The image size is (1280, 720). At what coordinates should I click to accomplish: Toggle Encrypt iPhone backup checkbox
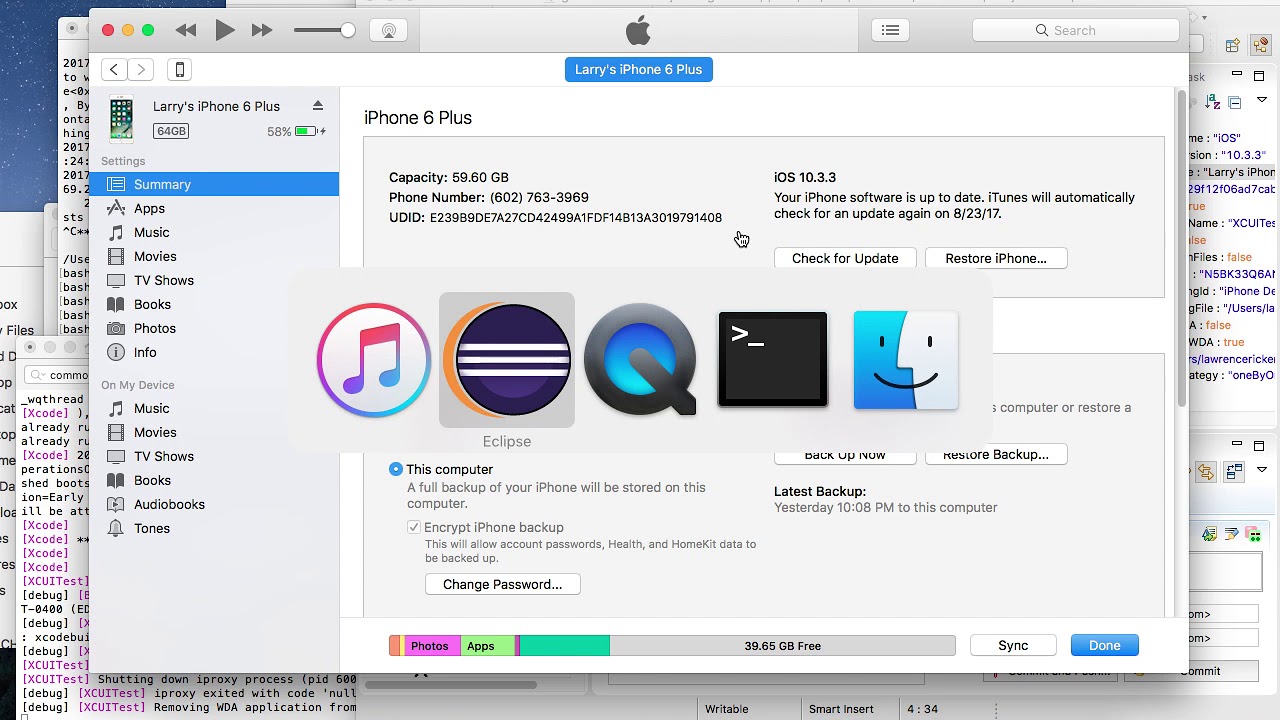414,527
